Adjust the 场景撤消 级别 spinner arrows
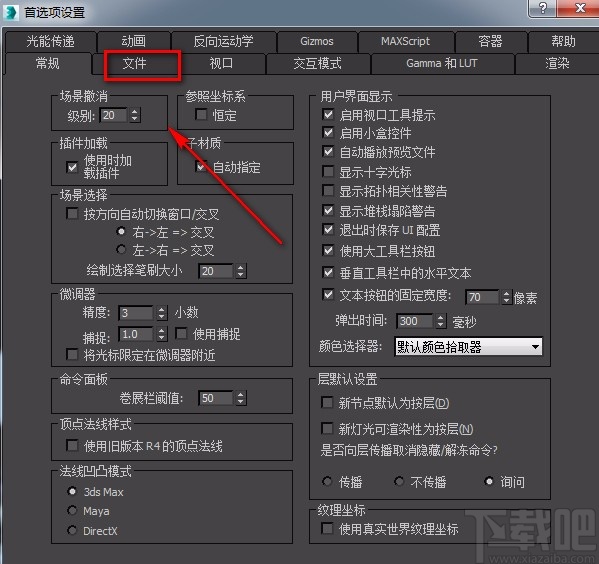This screenshot has width=599, height=564. coord(134,115)
